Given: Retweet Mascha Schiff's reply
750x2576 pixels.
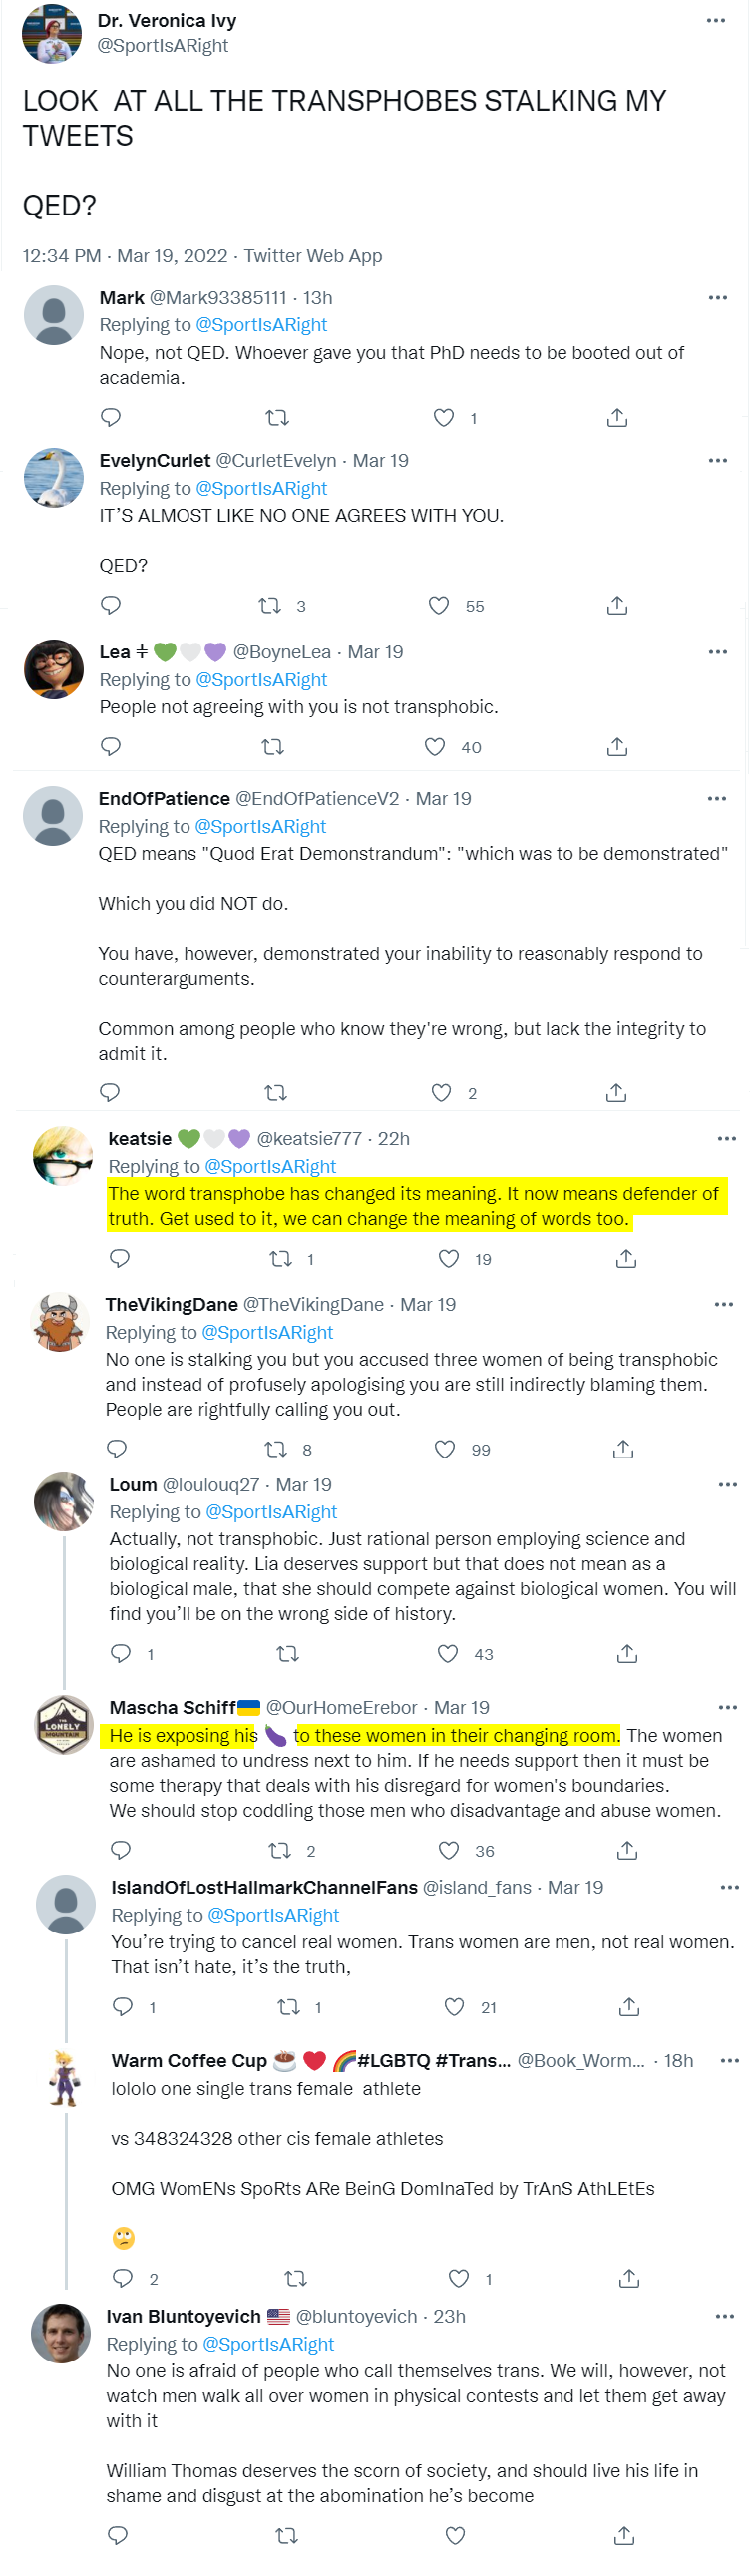Looking at the screenshot, I should click(279, 1850).
